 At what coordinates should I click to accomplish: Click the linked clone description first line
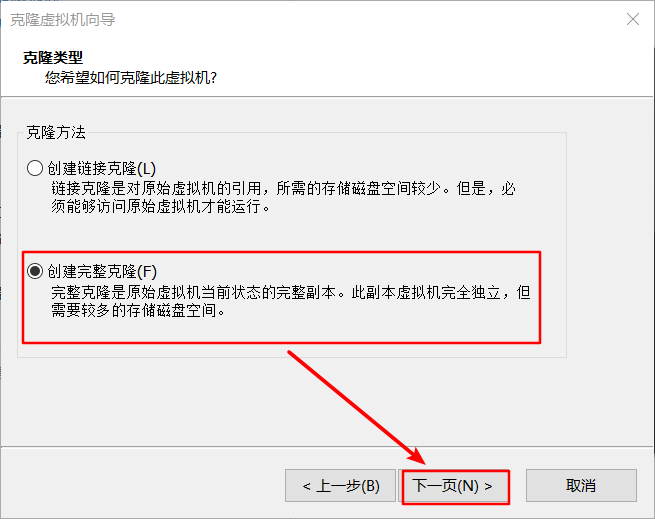pos(284,188)
